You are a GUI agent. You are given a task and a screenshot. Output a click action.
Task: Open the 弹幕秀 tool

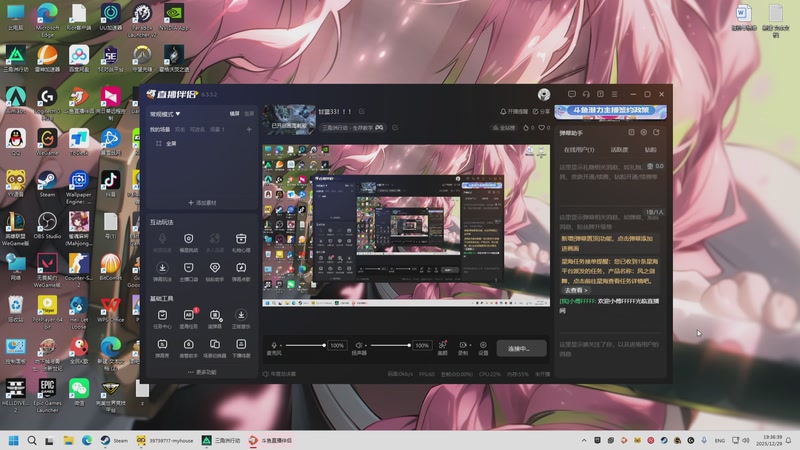(x=162, y=347)
